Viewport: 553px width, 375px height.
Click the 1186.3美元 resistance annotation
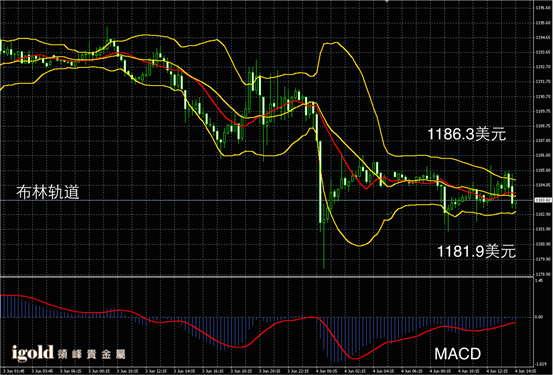click(467, 134)
